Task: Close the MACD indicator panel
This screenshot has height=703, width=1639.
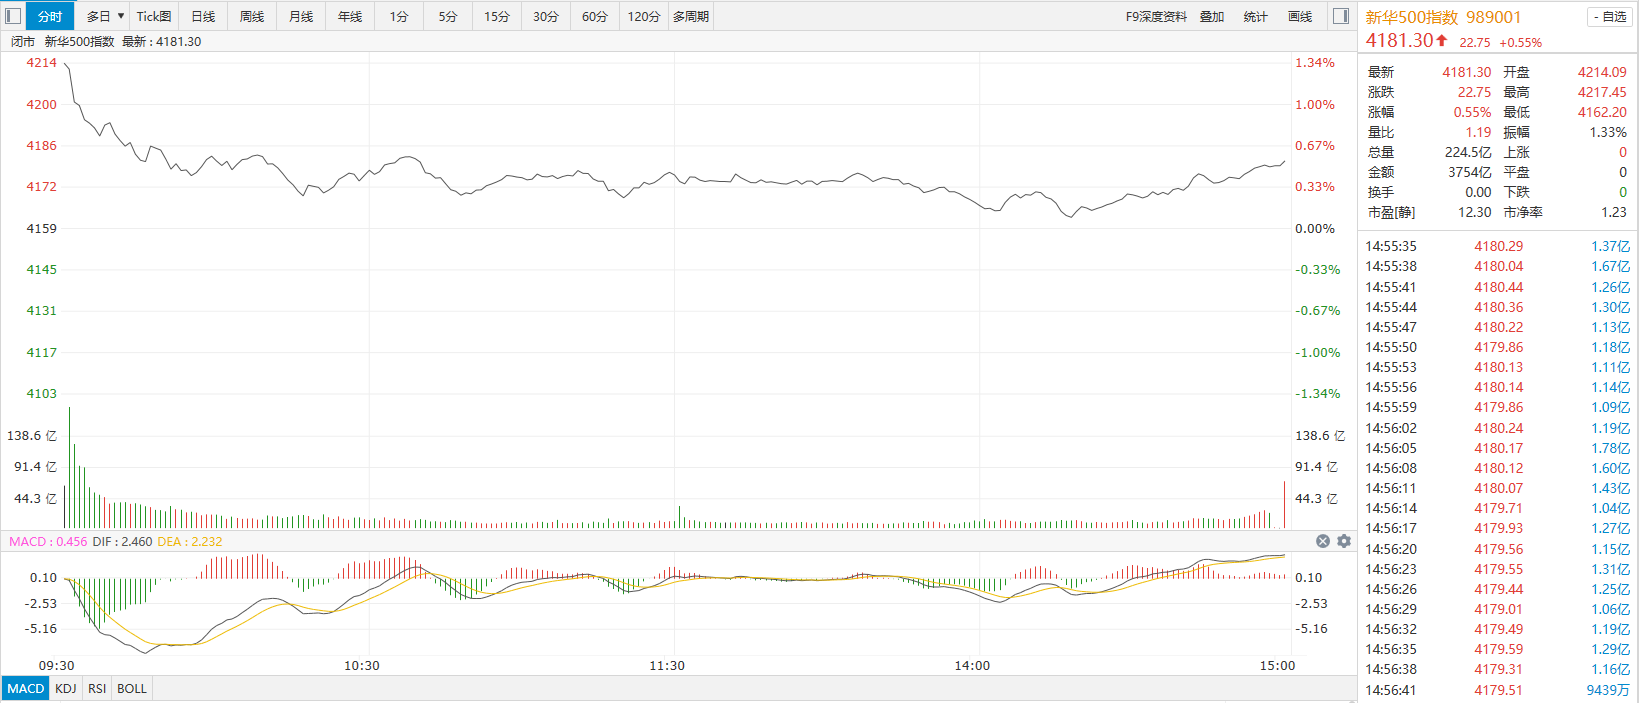Action: (1323, 541)
